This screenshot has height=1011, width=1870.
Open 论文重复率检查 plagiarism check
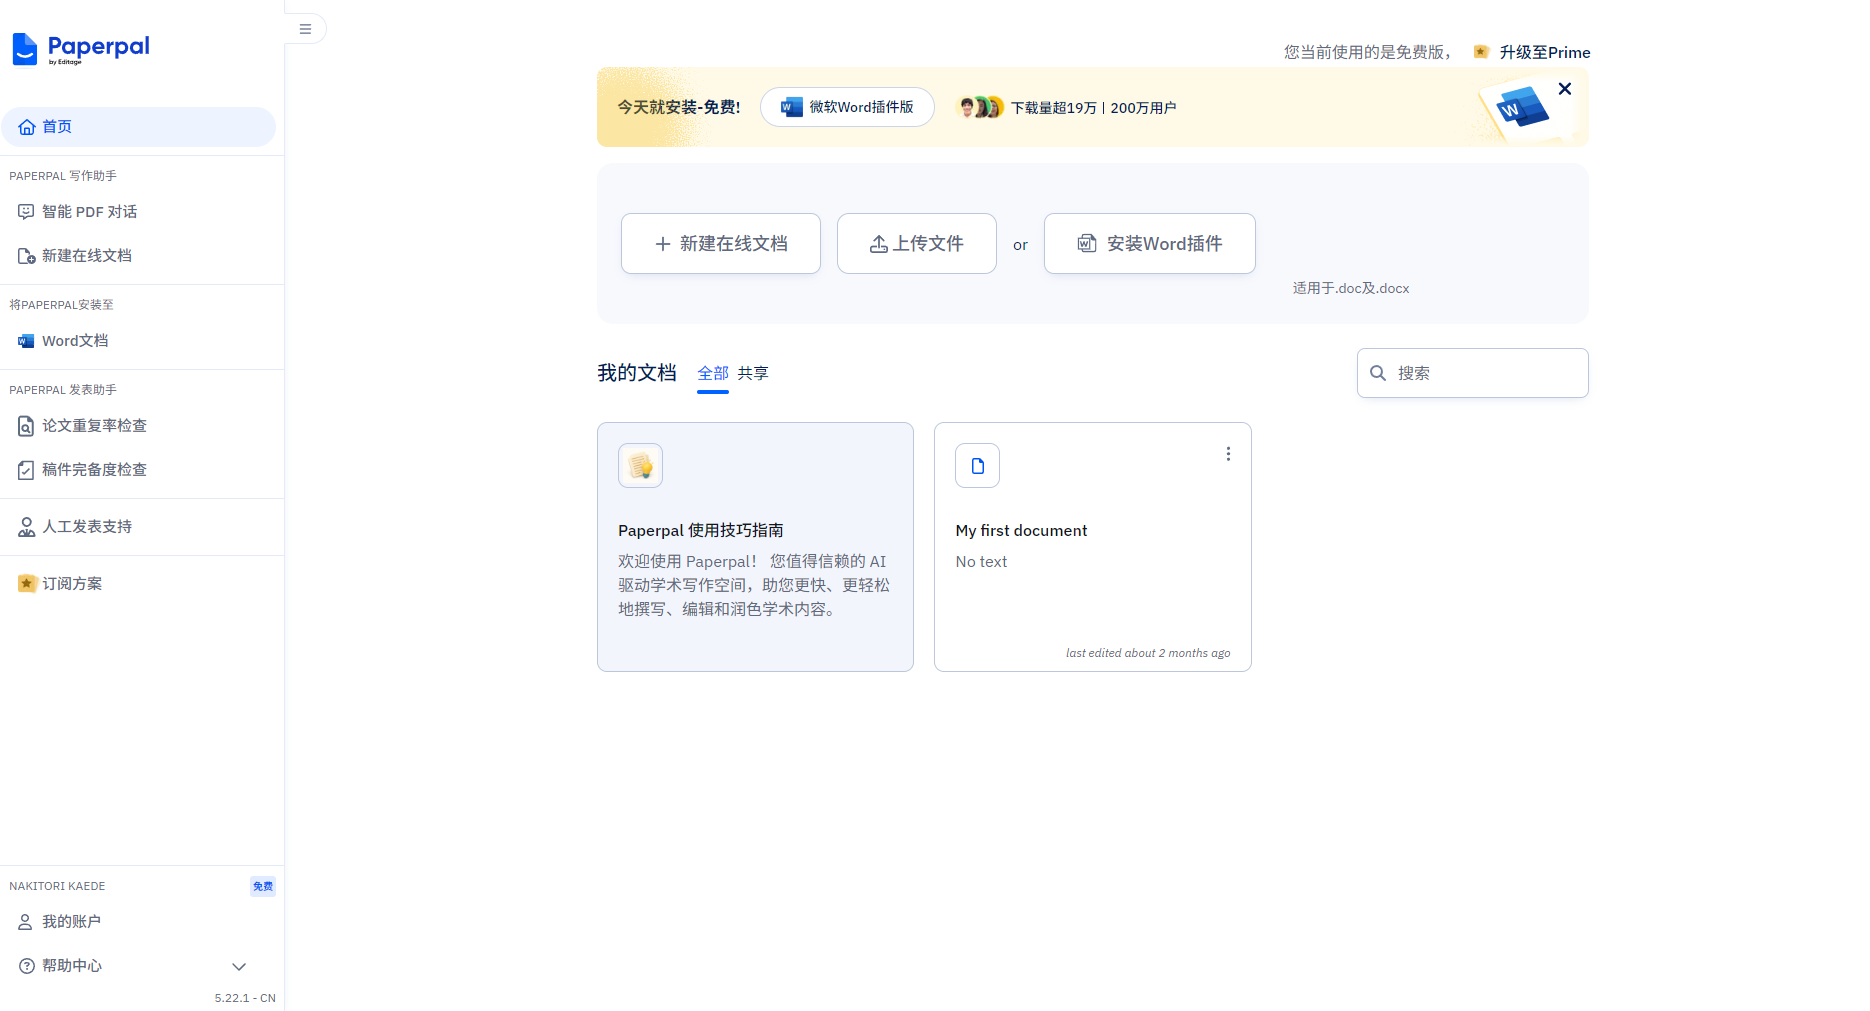point(138,426)
